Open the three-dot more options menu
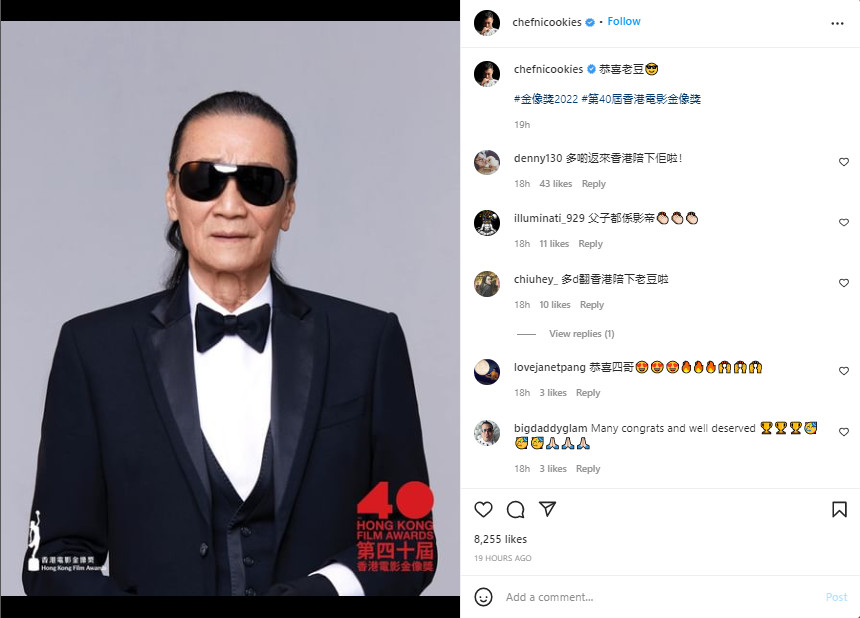This screenshot has height=618, width=860. (x=837, y=23)
